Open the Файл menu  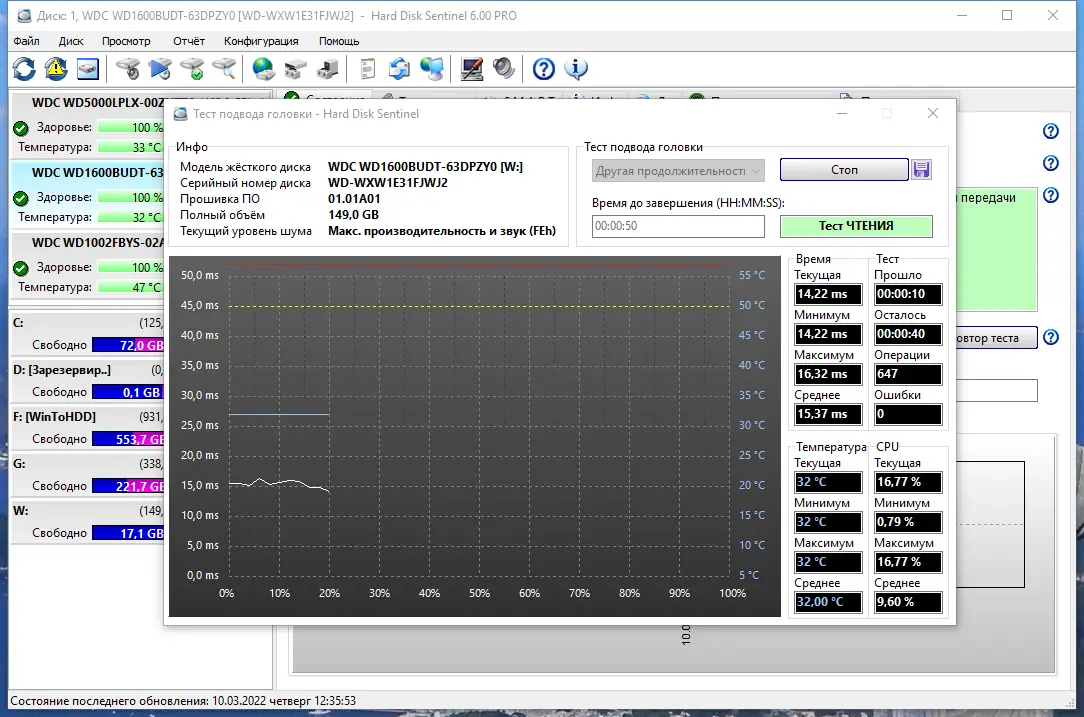point(26,41)
